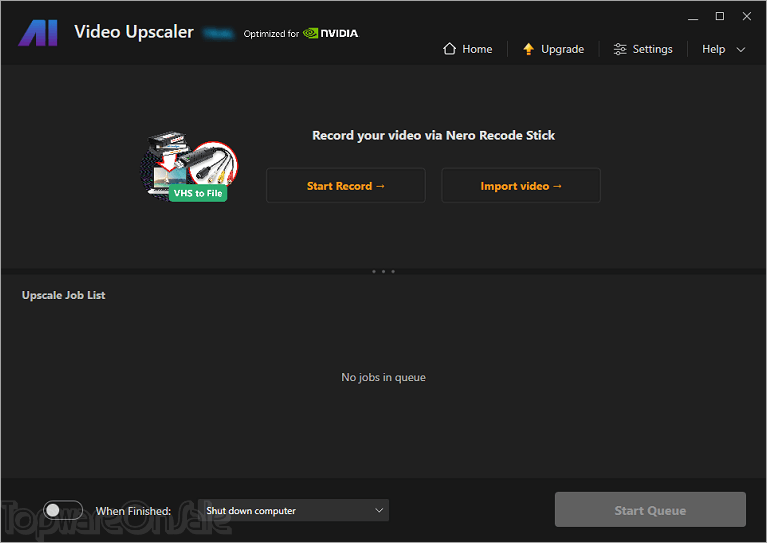Image resolution: width=767 pixels, height=543 pixels.
Task: Click the When Finished label
Action: point(133,511)
